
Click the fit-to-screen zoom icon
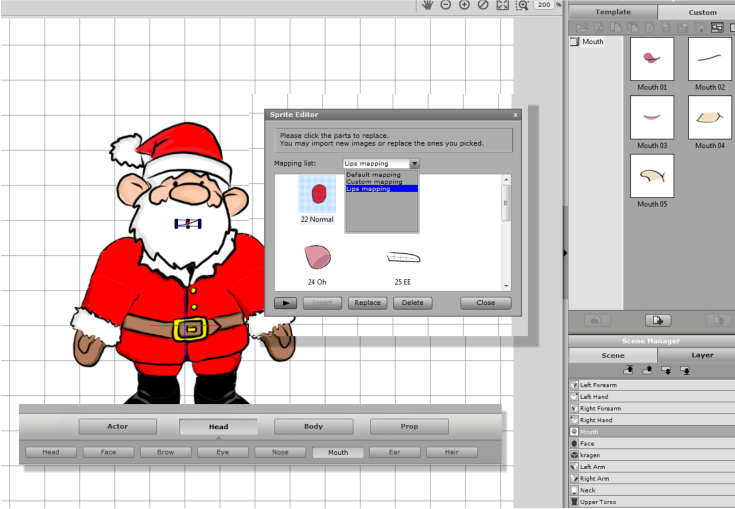(x=502, y=5)
